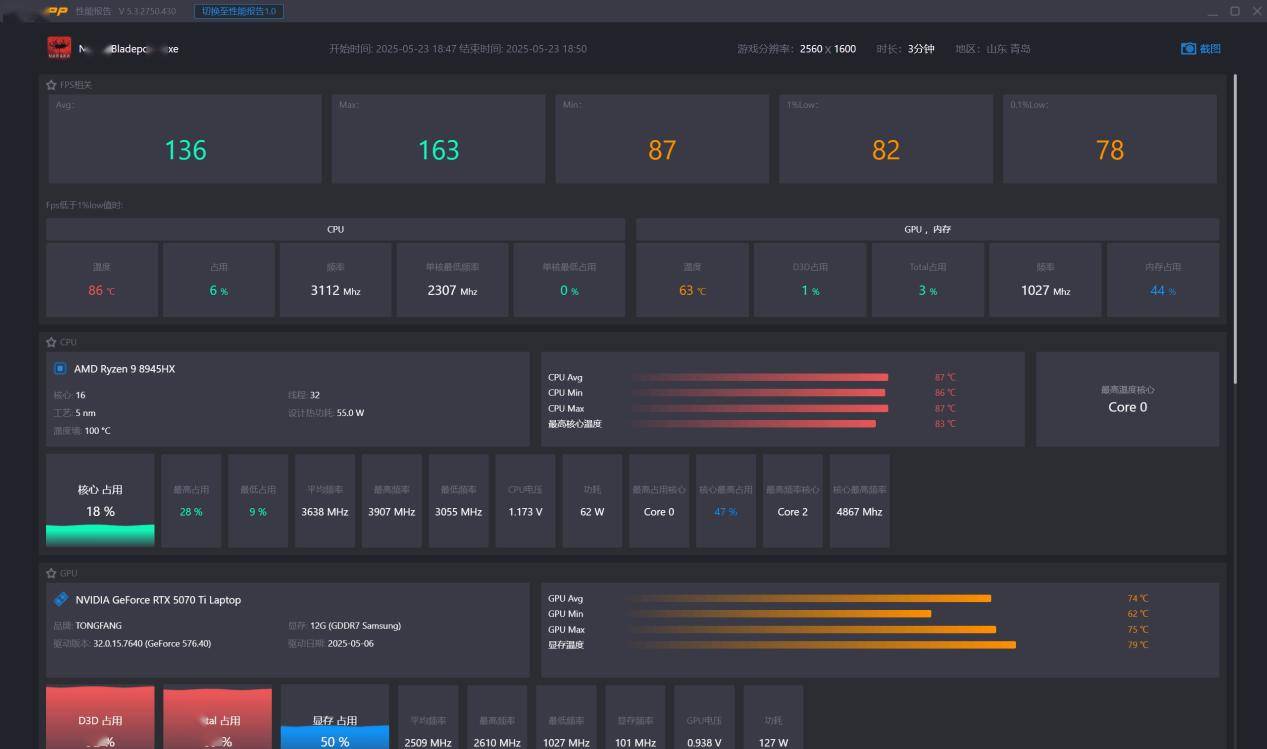Click the 最高温度核心 Core 0 panel

click(1127, 399)
